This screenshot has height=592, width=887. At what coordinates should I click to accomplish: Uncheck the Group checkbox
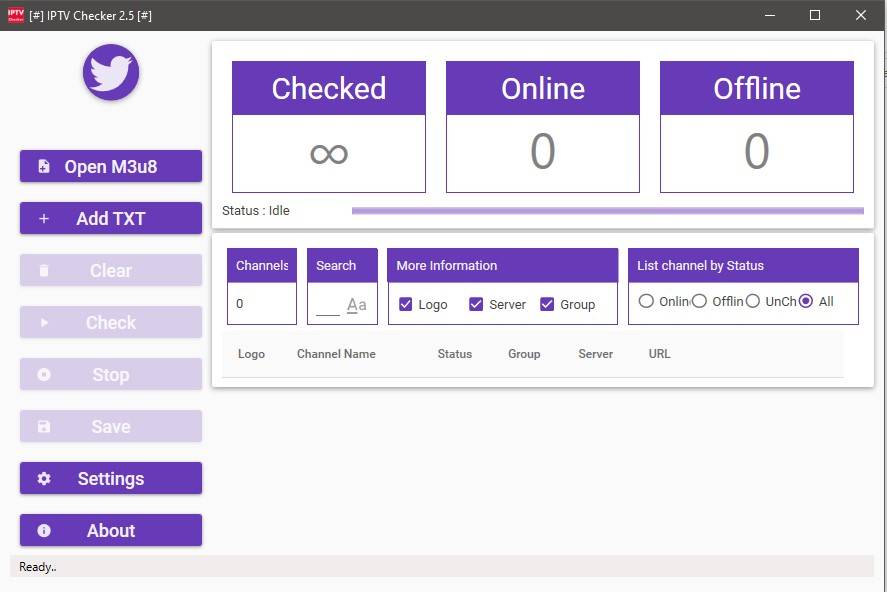(x=549, y=304)
